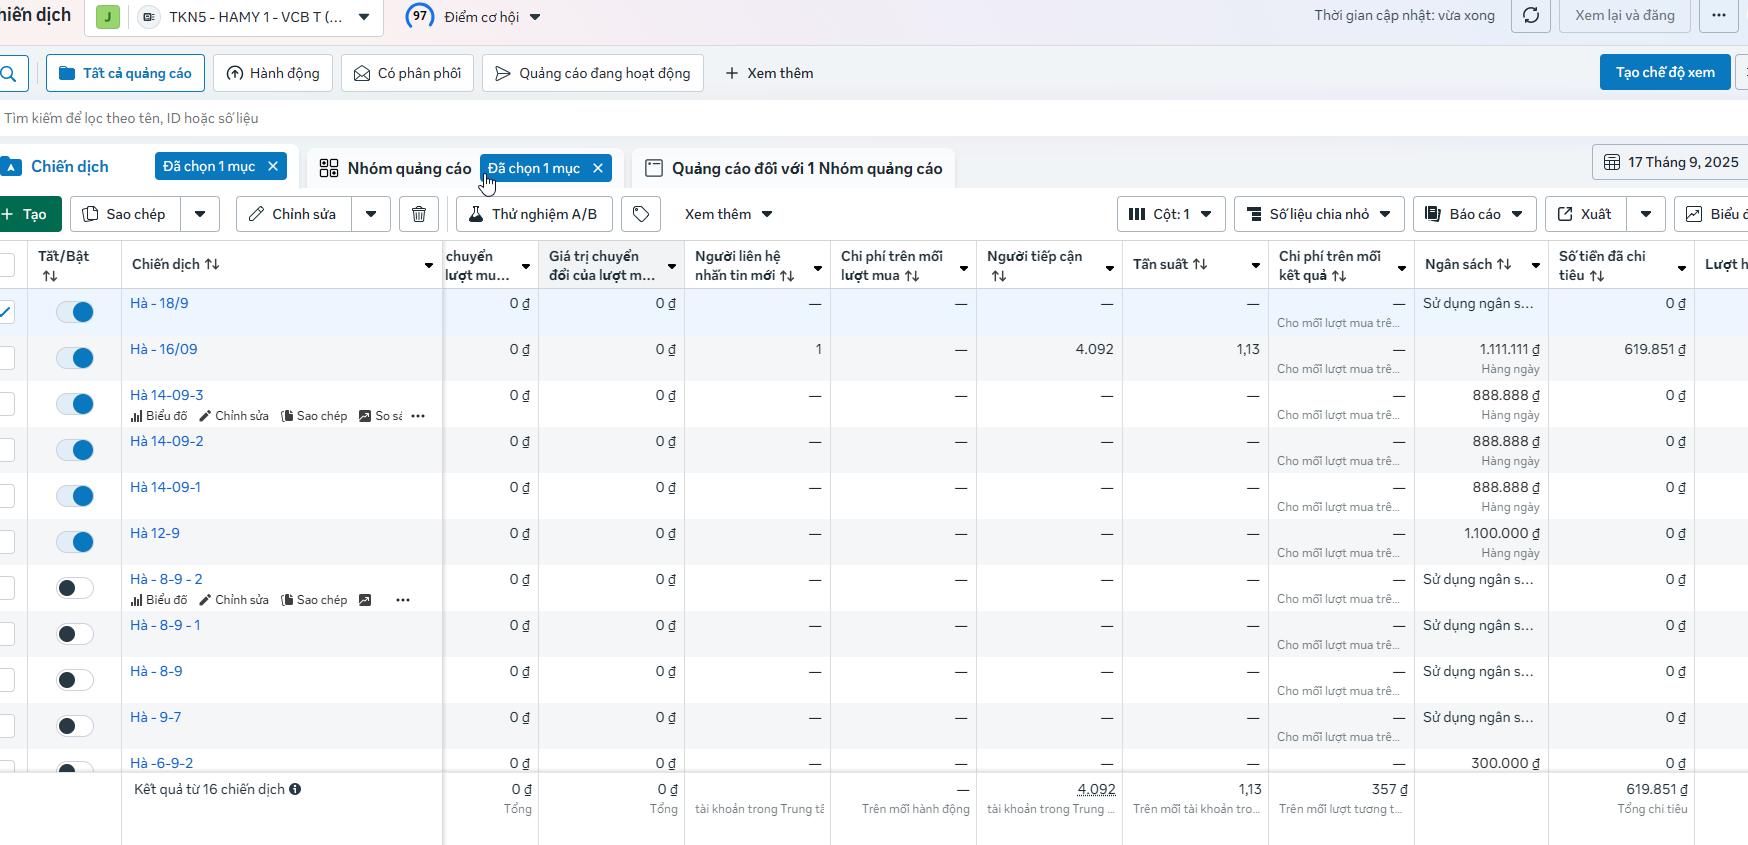Clear the Chiến dịch selection with X
Image resolution: width=1748 pixels, height=845 pixels.
pyautogui.click(x=273, y=166)
